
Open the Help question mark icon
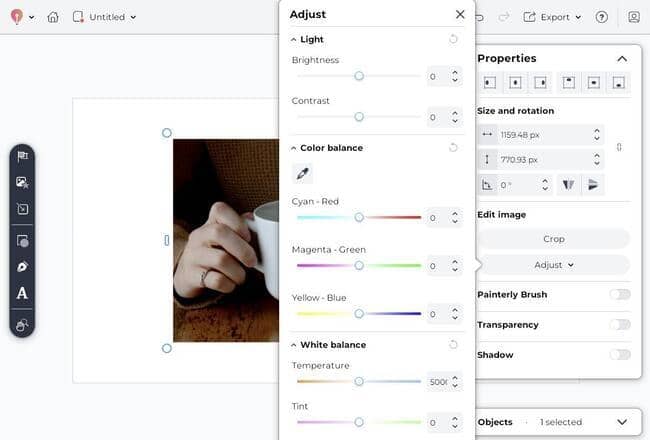pos(601,17)
